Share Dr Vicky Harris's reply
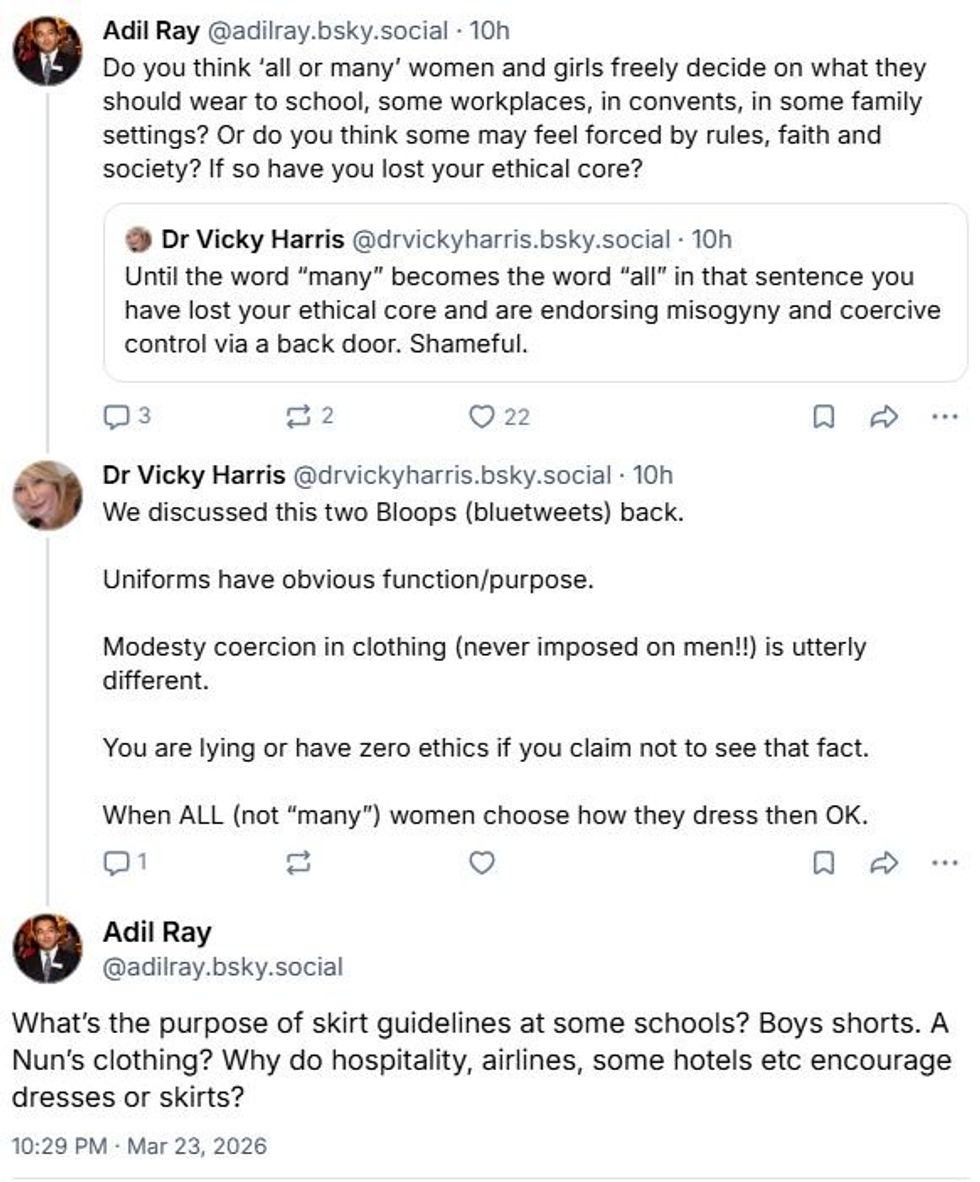Screen dimensions: 980x1182 pyautogui.click(x=883, y=862)
